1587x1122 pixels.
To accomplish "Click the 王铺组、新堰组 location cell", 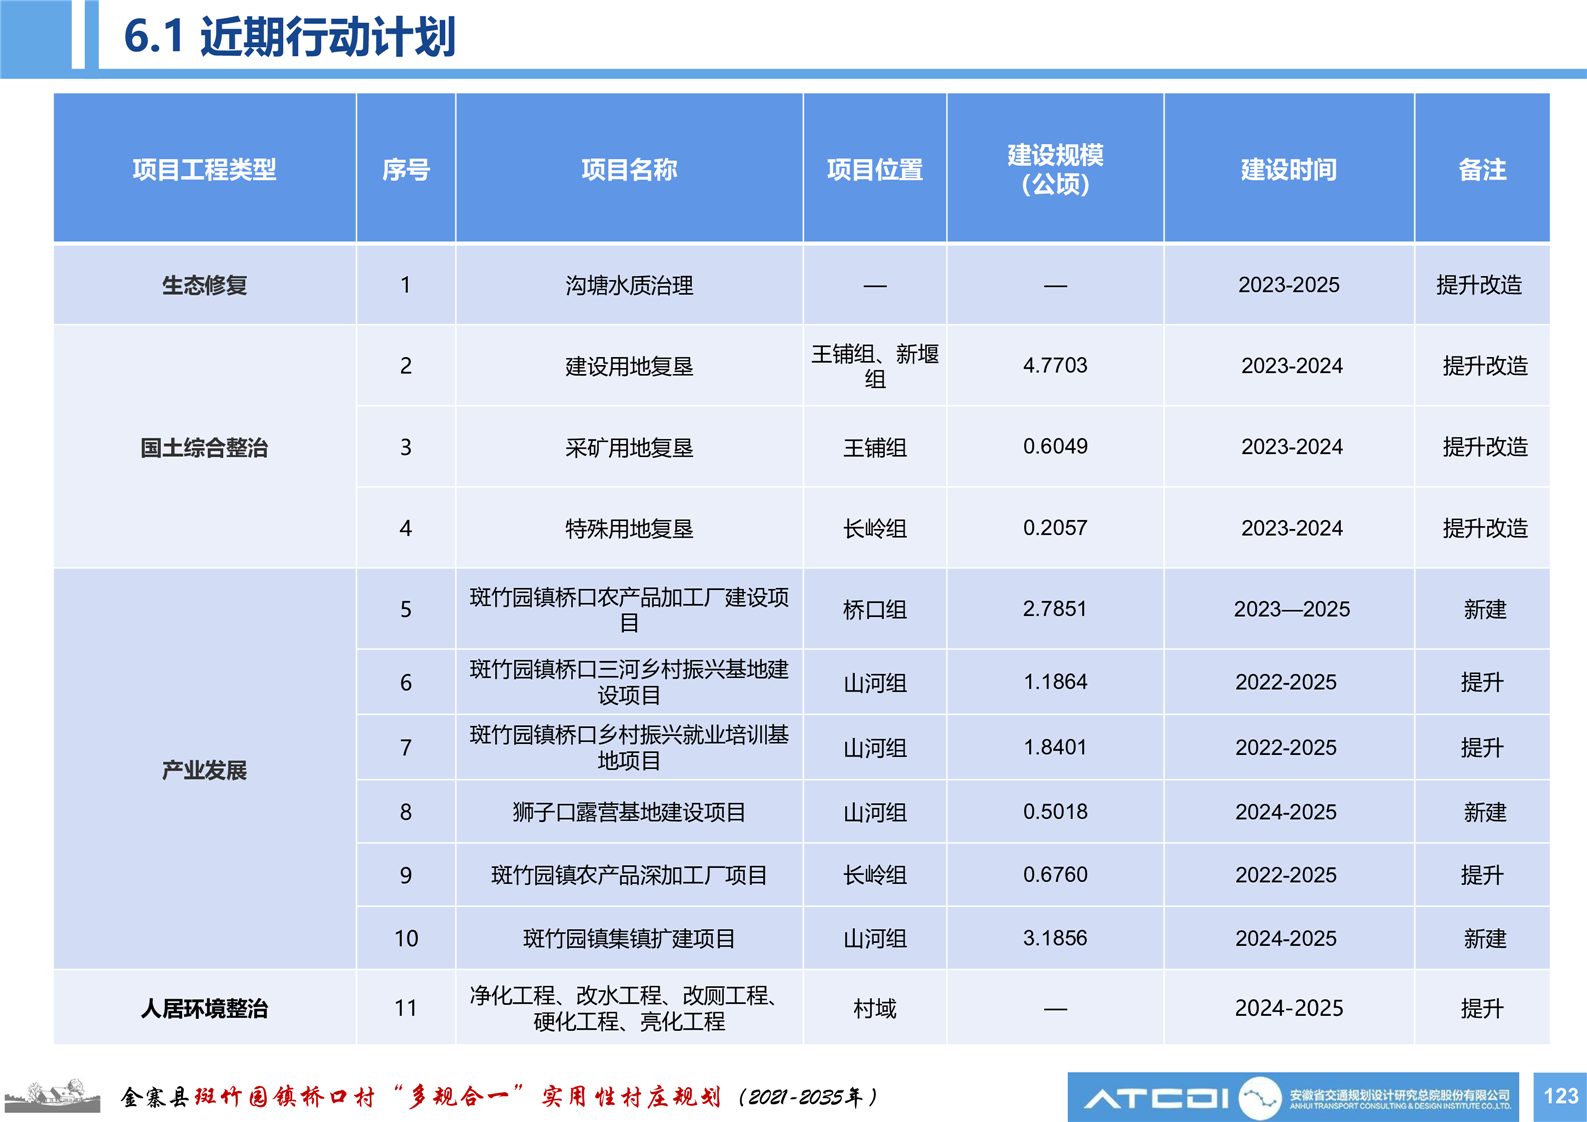I will pos(875,366).
